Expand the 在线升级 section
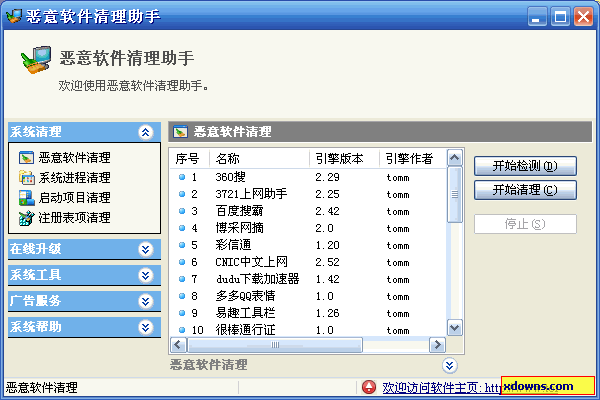Screen dimensions: 600x400 (x=145, y=250)
